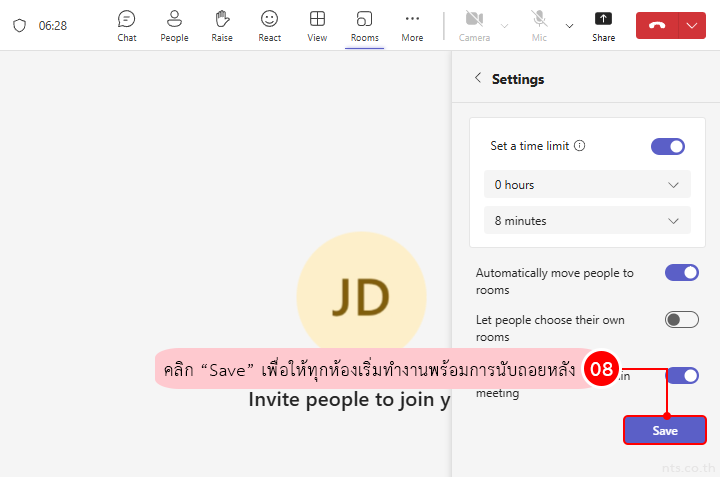Go back from Settings panel
Viewport: 720px width, 477px height.
point(478,78)
